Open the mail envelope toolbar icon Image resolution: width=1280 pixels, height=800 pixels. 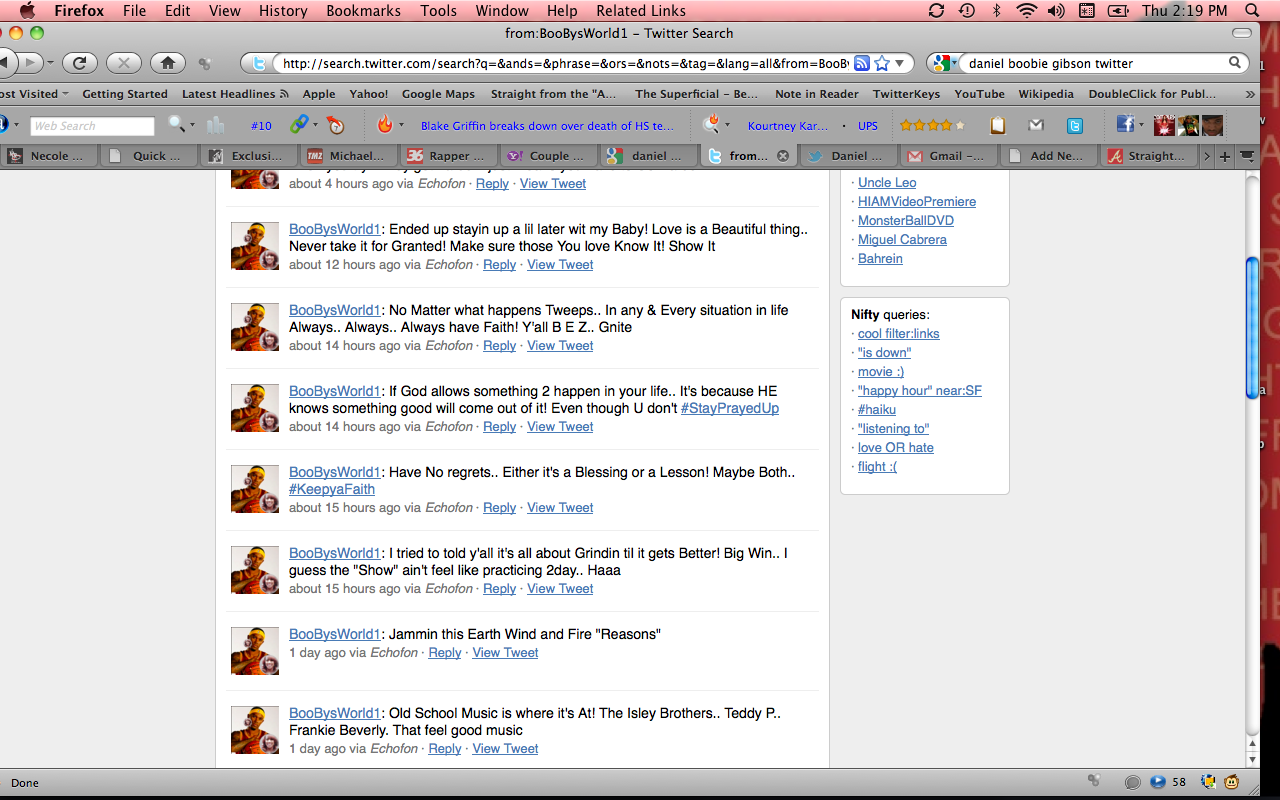[1036, 125]
